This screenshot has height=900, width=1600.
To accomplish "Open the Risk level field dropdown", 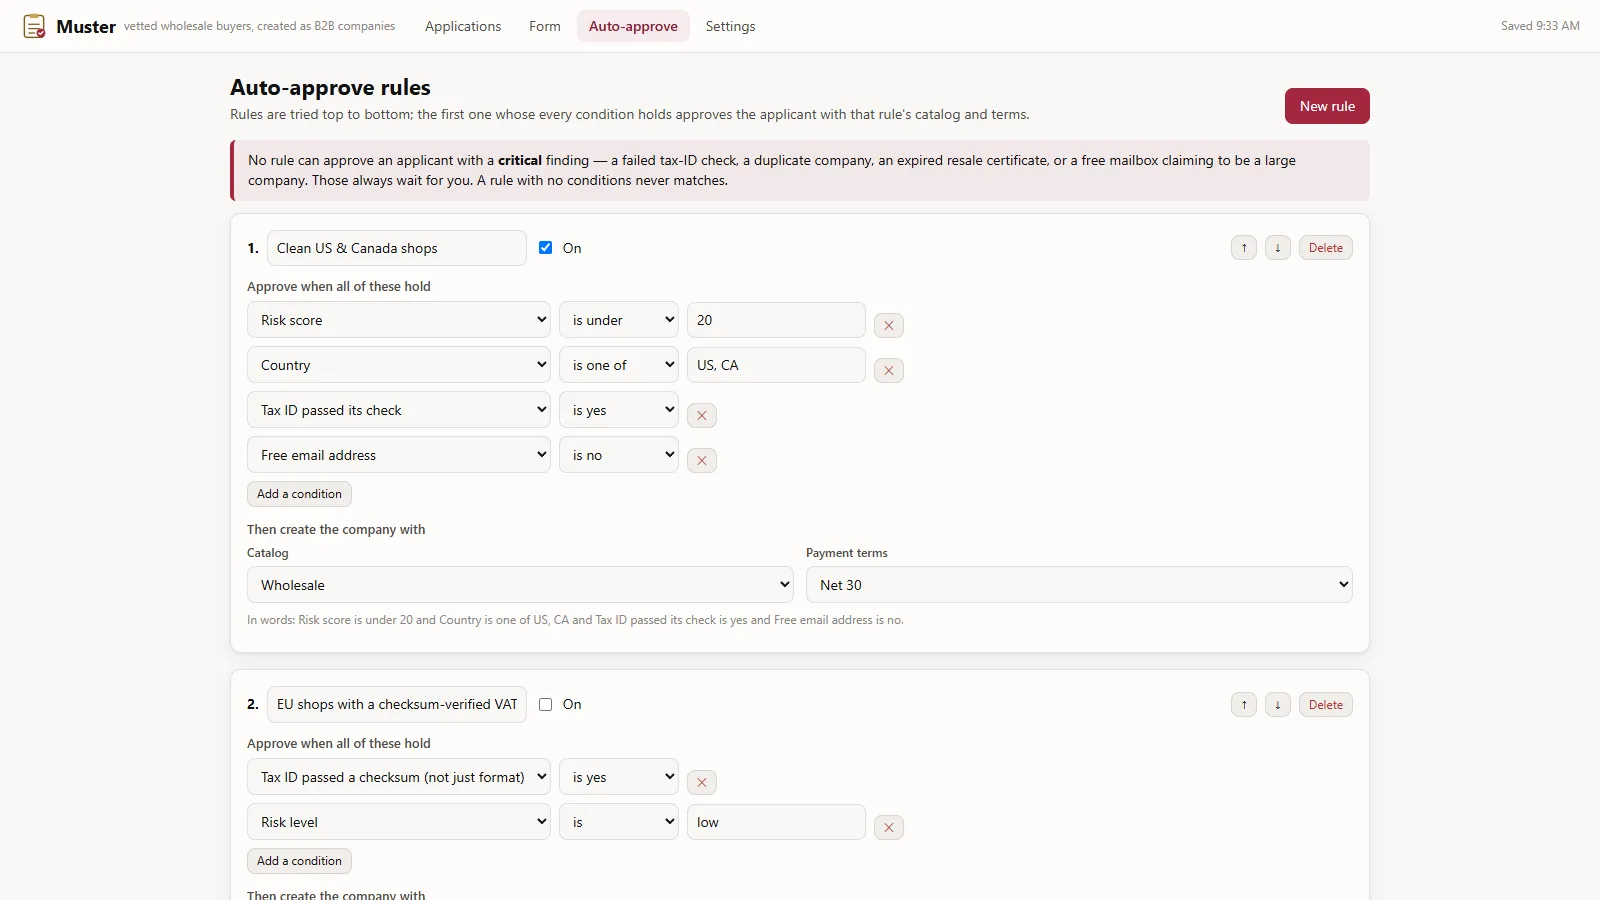I will [399, 822].
